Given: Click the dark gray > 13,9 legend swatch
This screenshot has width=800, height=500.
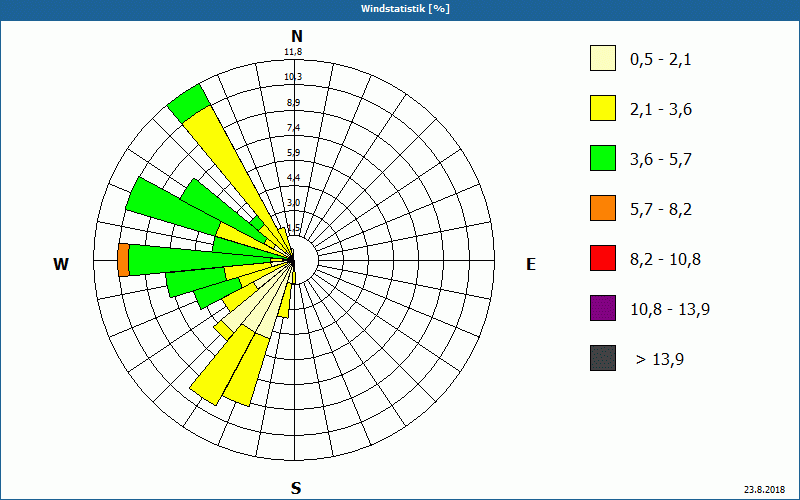Looking at the screenshot, I should 603,358.
